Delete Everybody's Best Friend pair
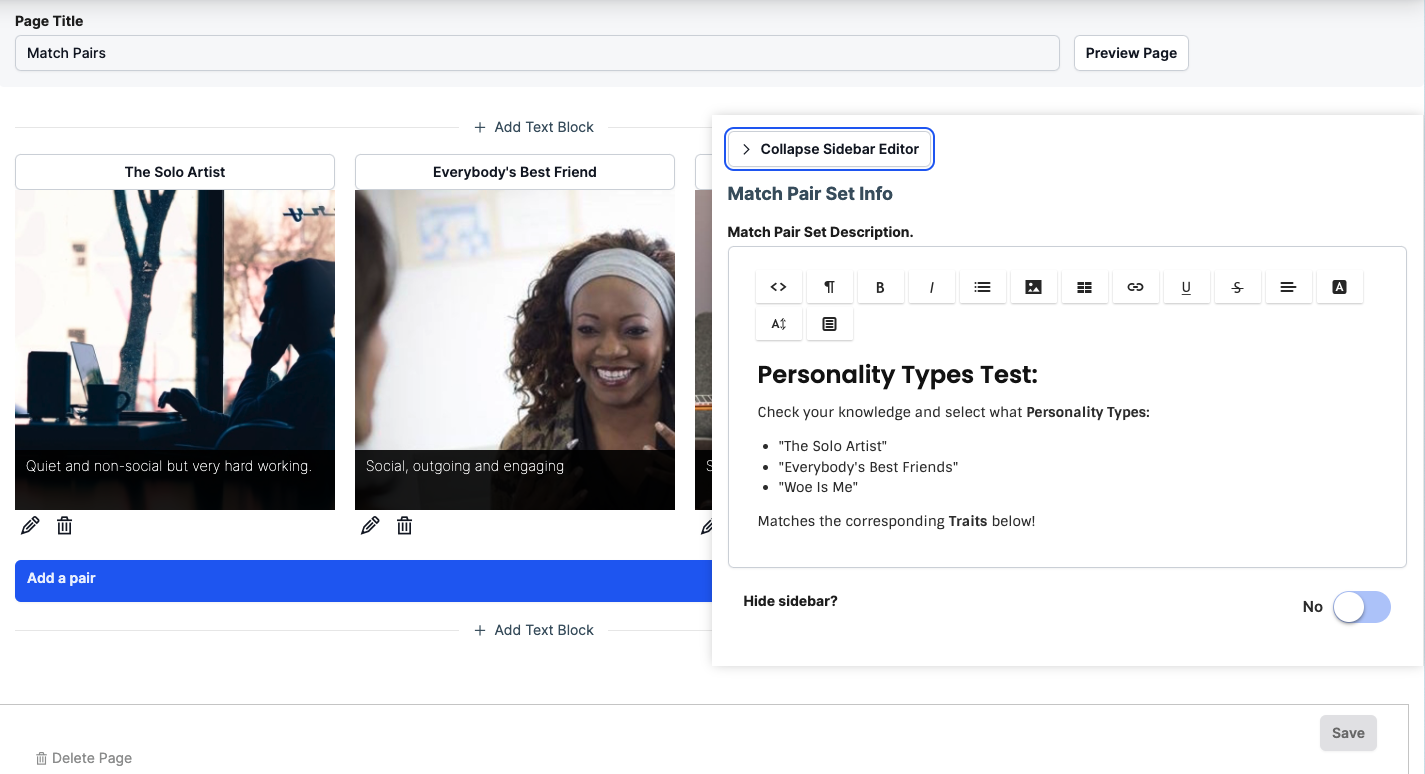The width and height of the screenshot is (1425, 774). pyautogui.click(x=404, y=525)
